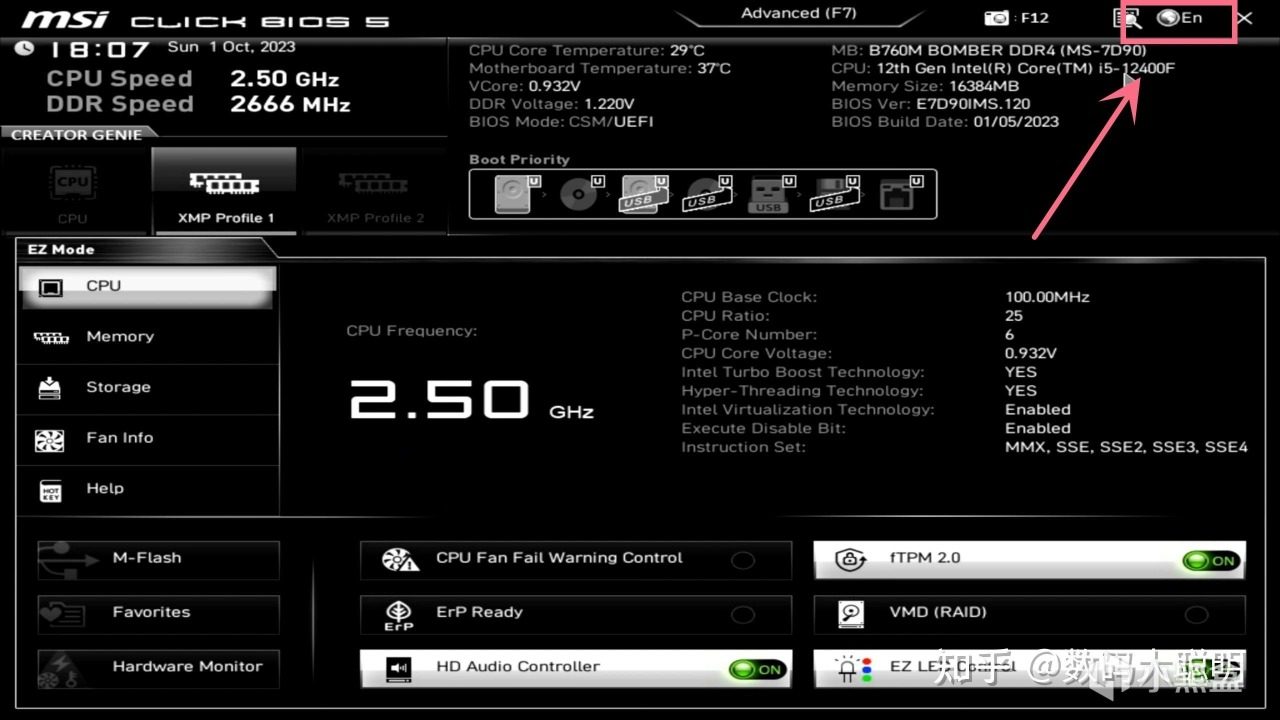Show the Fan Info tab
1280x720 pixels.
148,439
